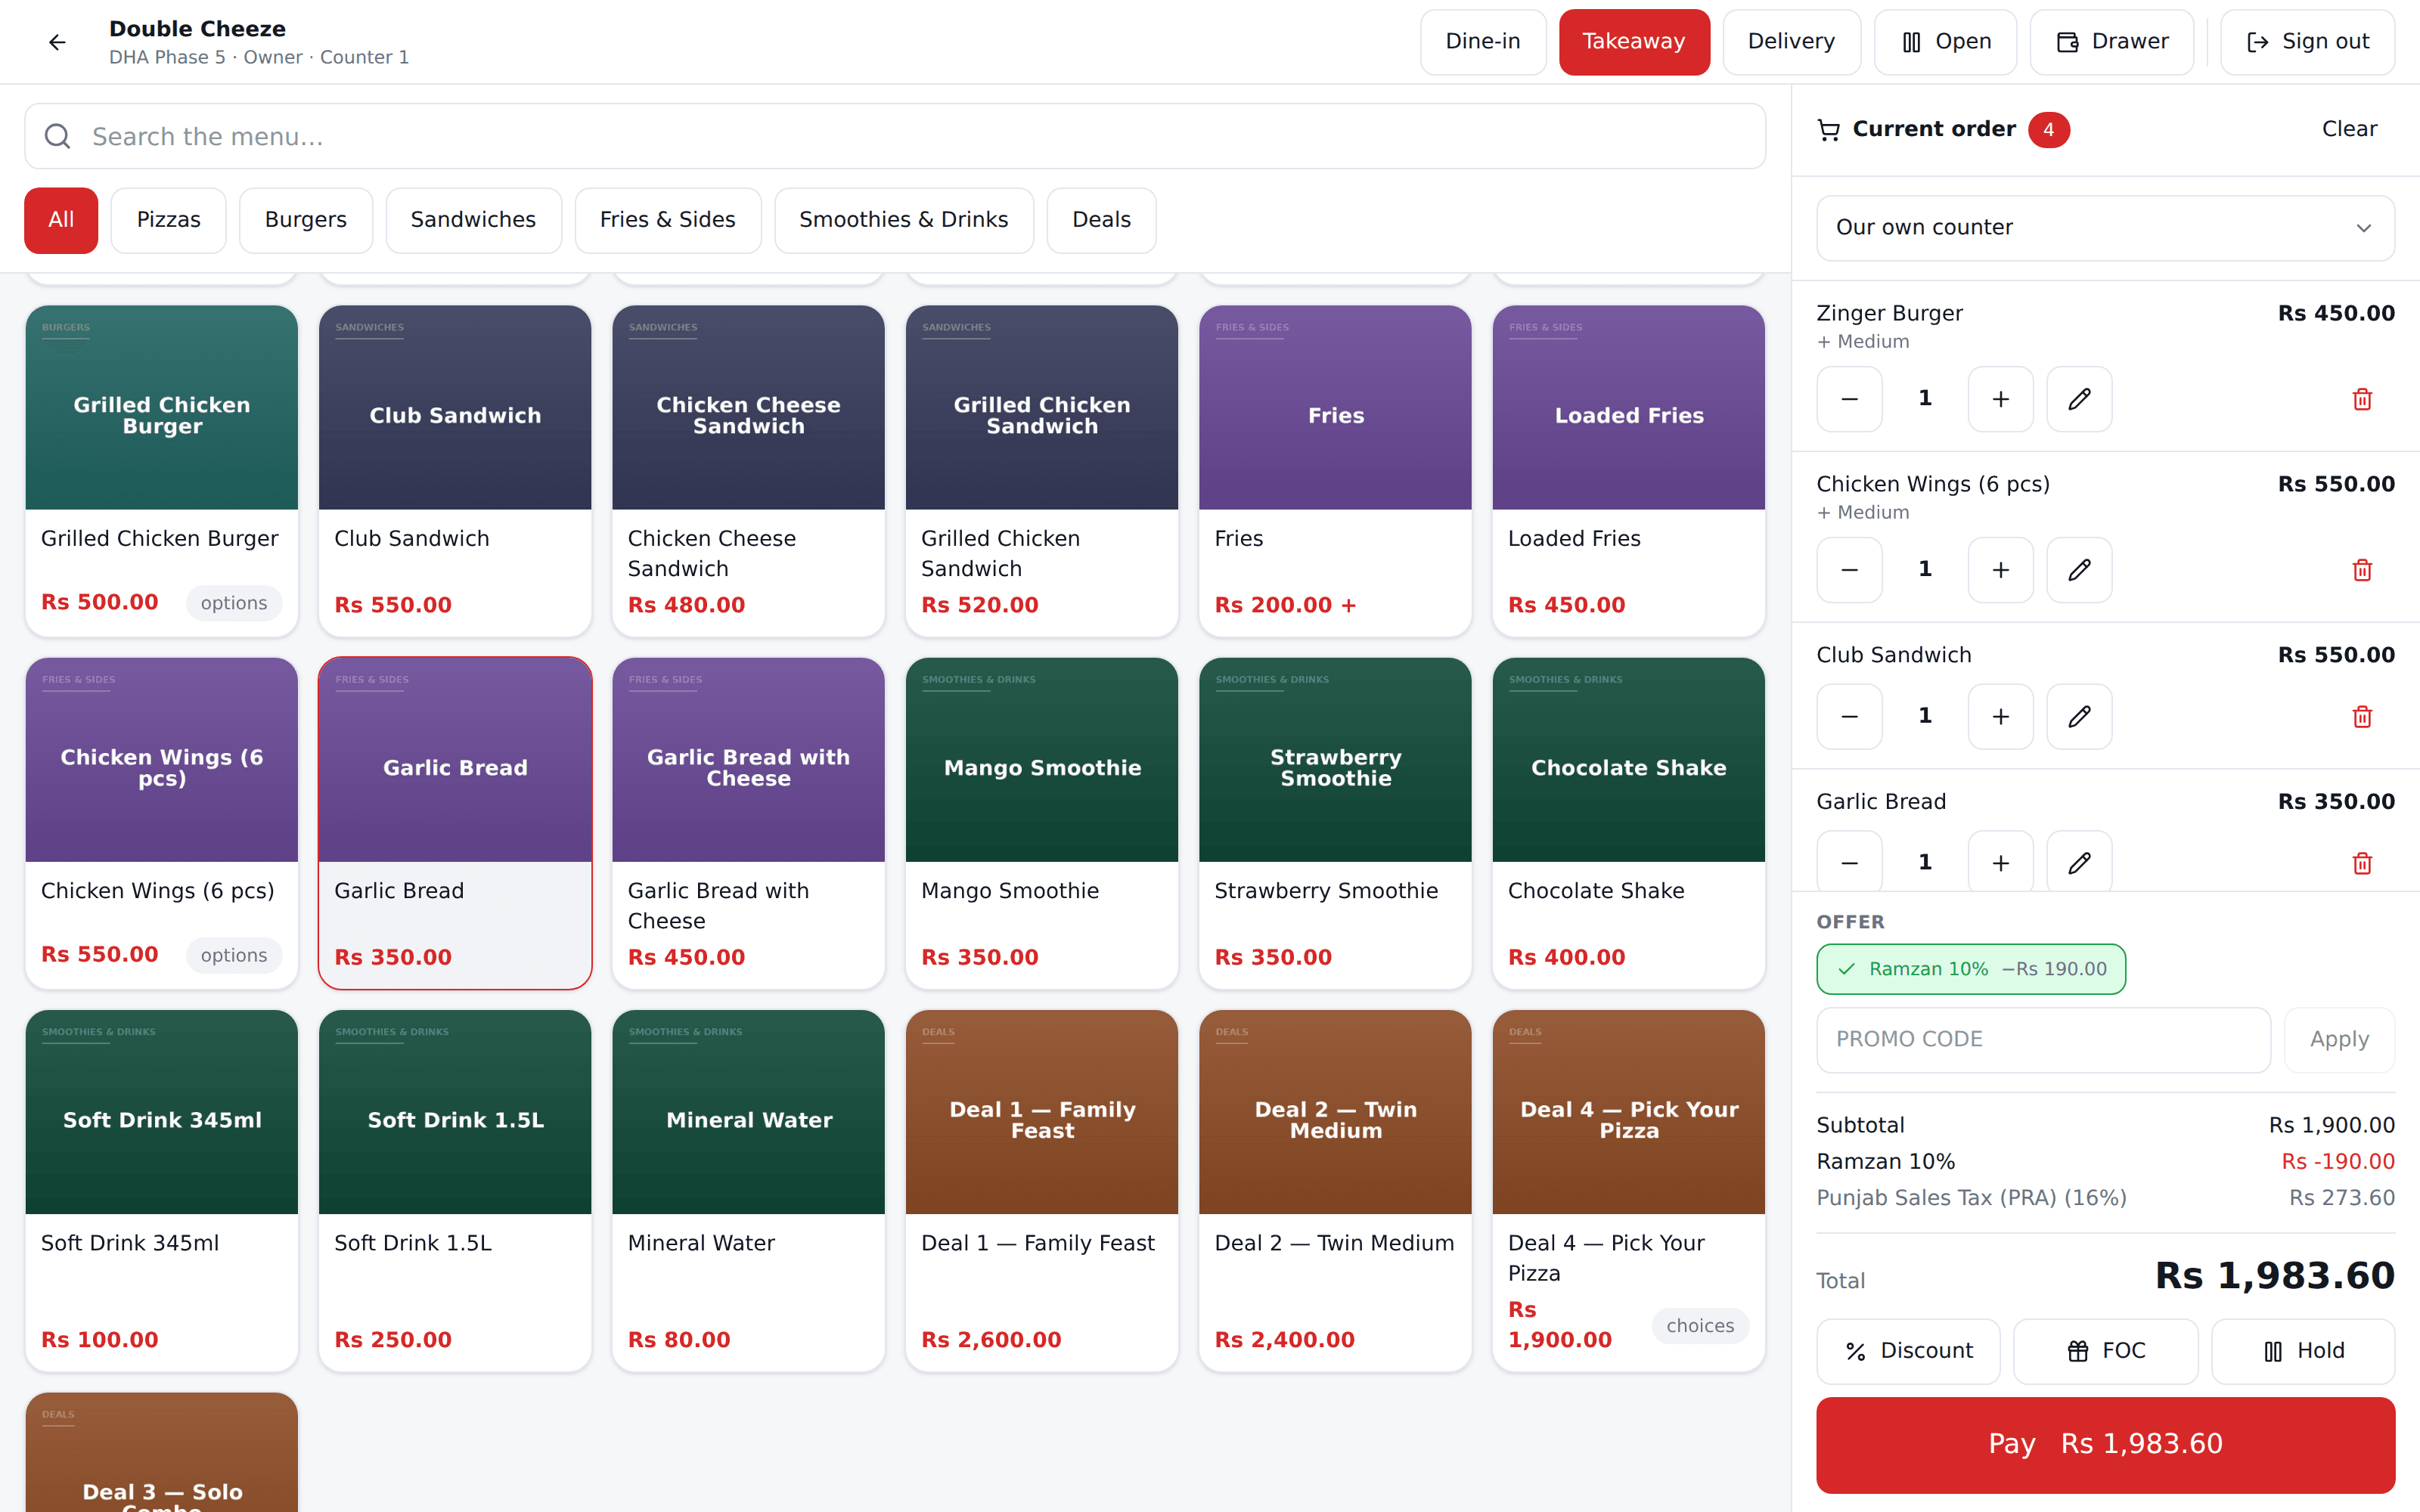Image resolution: width=2420 pixels, height=1512 pixels.
Task: Increase Club Sandwich quantity in order
Action: 2000,716
